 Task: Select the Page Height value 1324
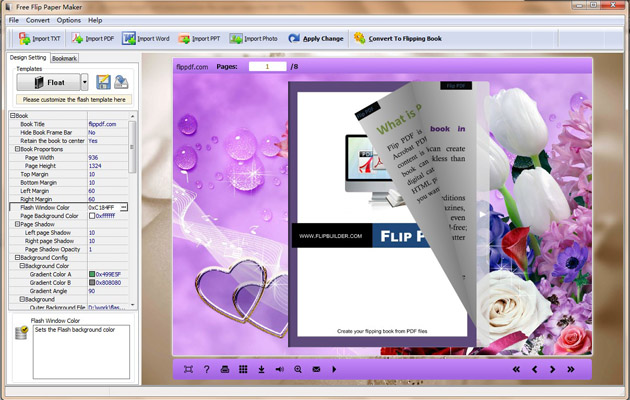pos(95,166)
